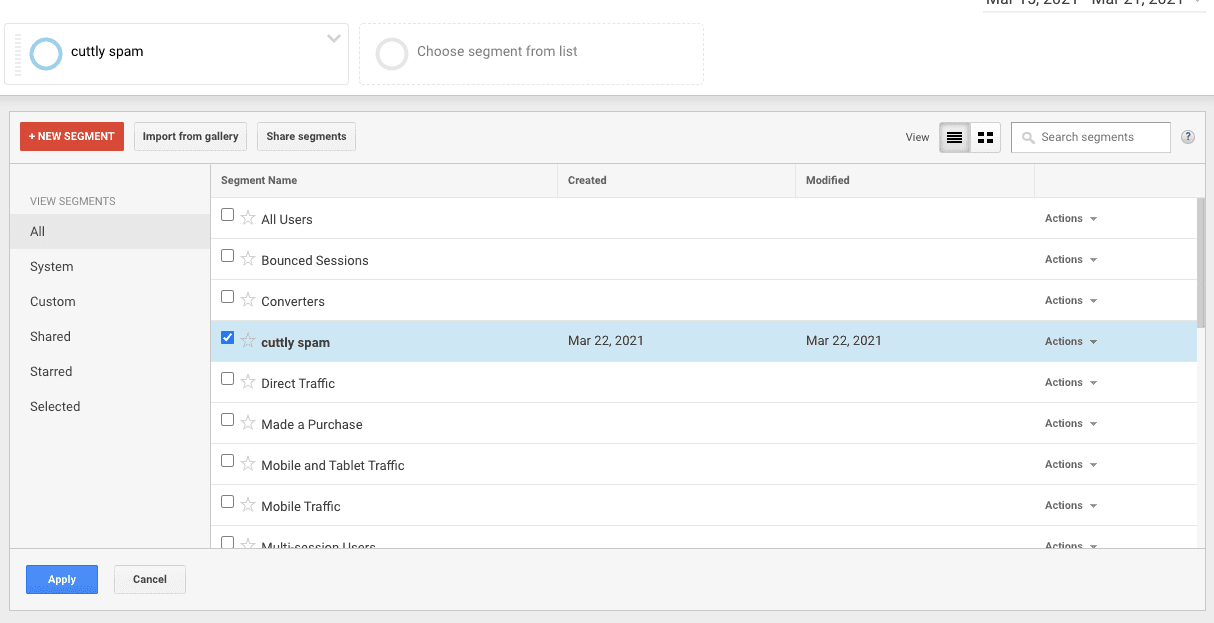The width and height of the screenshot is (1214, 623).
Task: Star the Converters segment
Action: (x=248, y=299)
